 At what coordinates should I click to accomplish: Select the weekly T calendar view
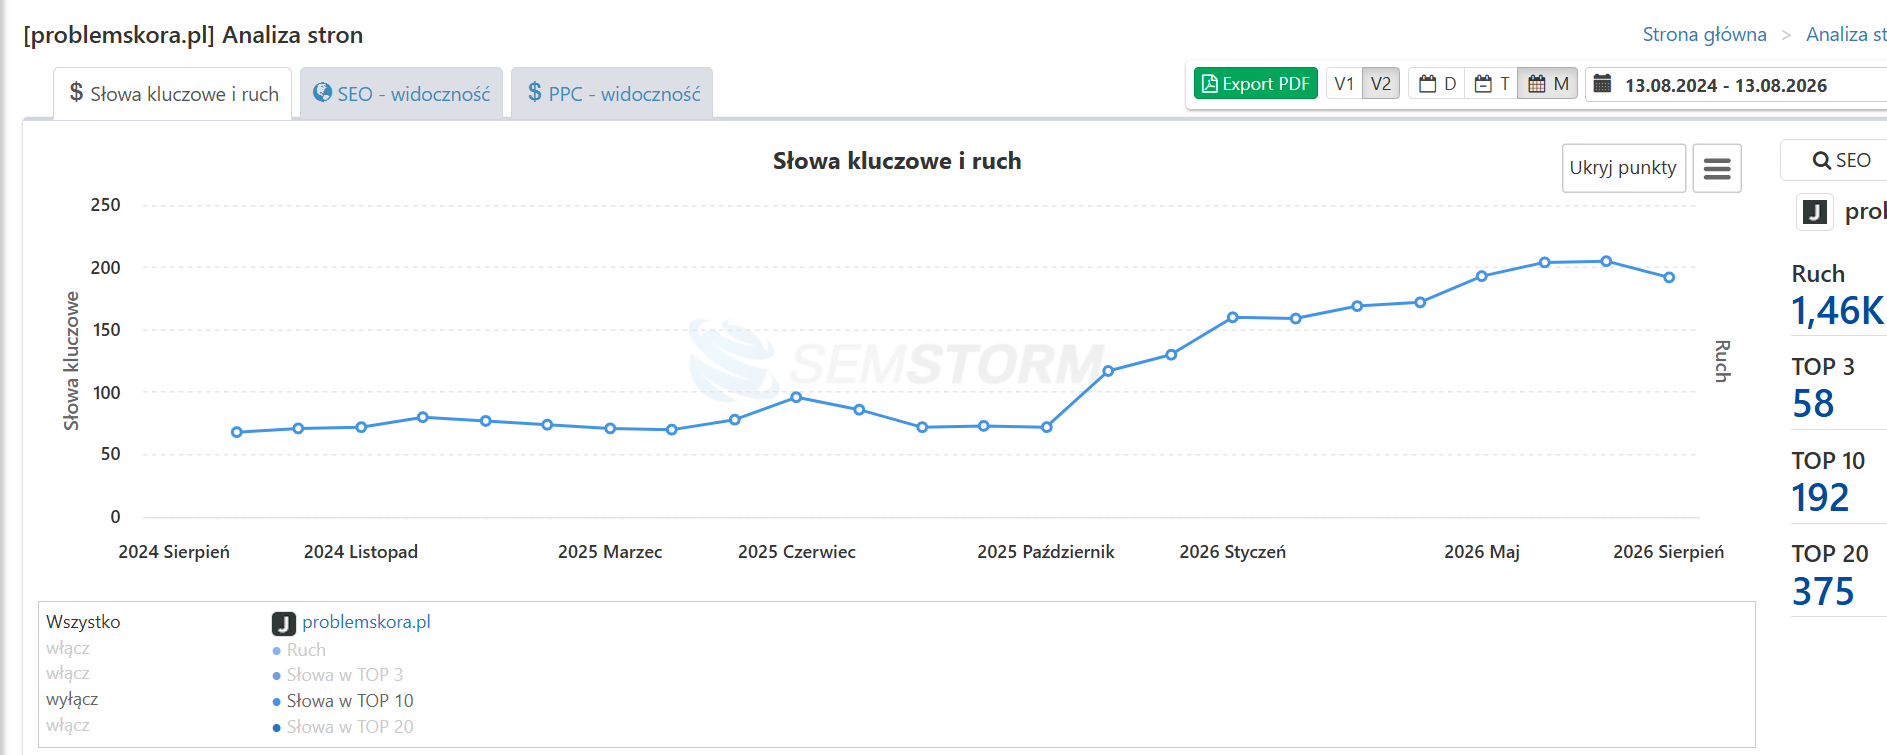pos(1492,84)
